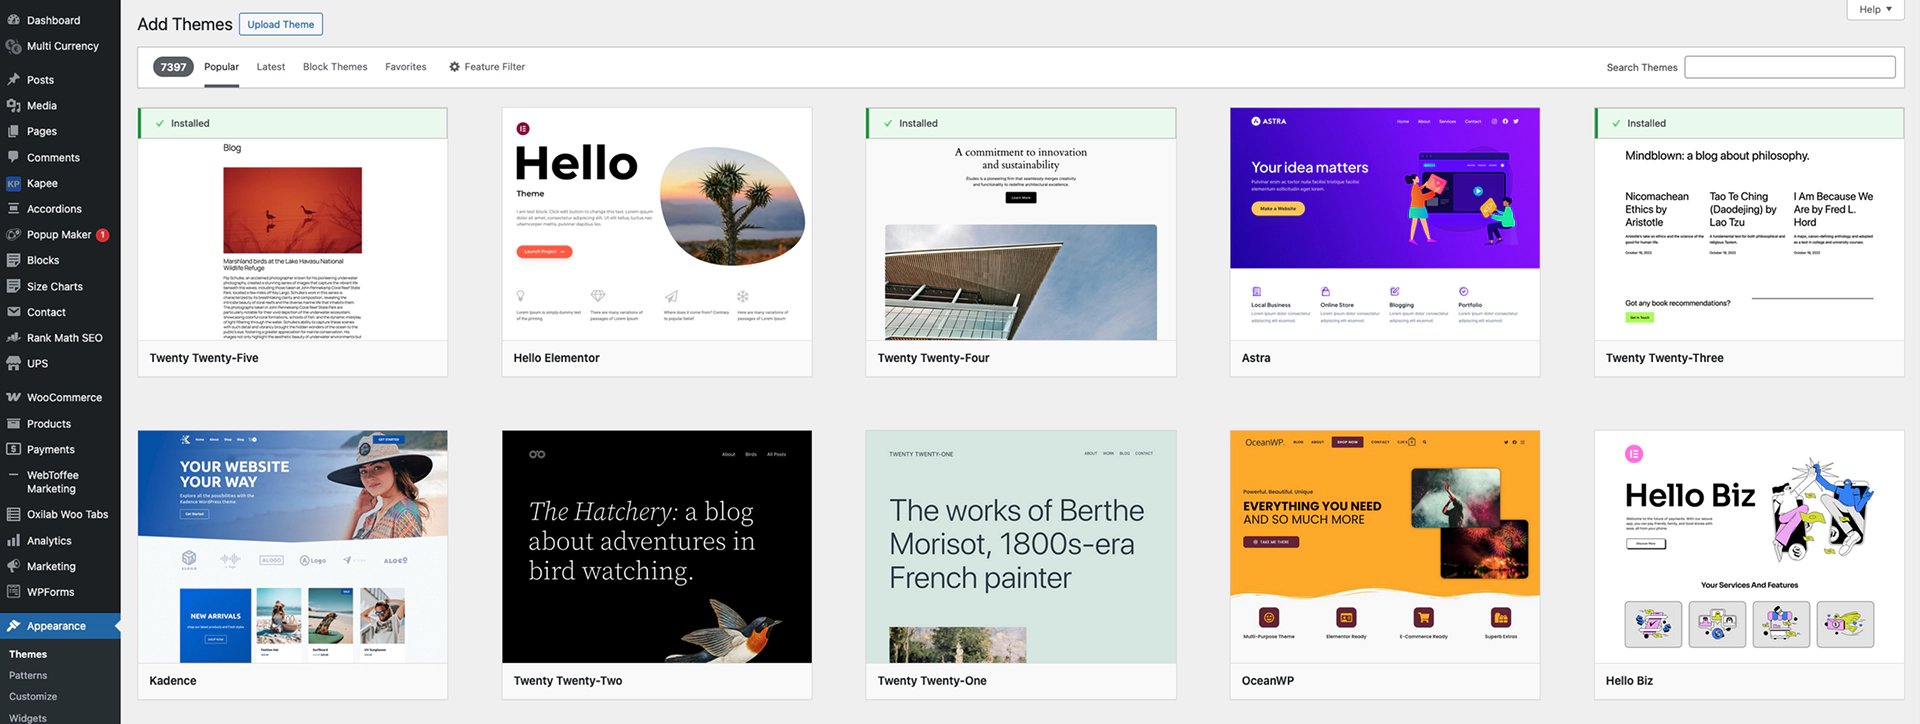Screen dimensions: 1920x724
Task: Select the OceanWP theme thumbnail
Action: (1385, 547)
